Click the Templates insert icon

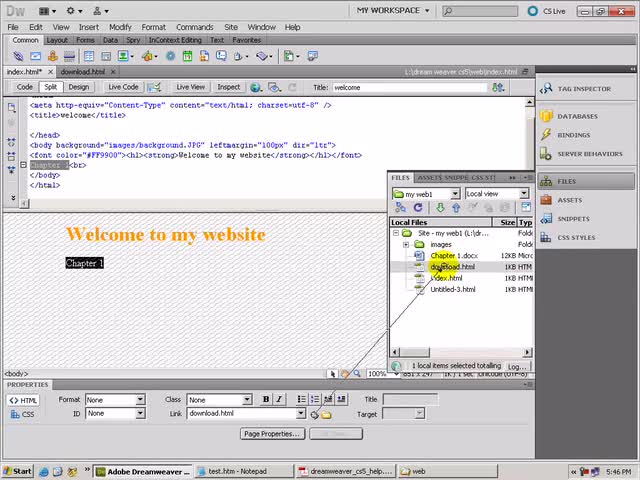point(291,56)
